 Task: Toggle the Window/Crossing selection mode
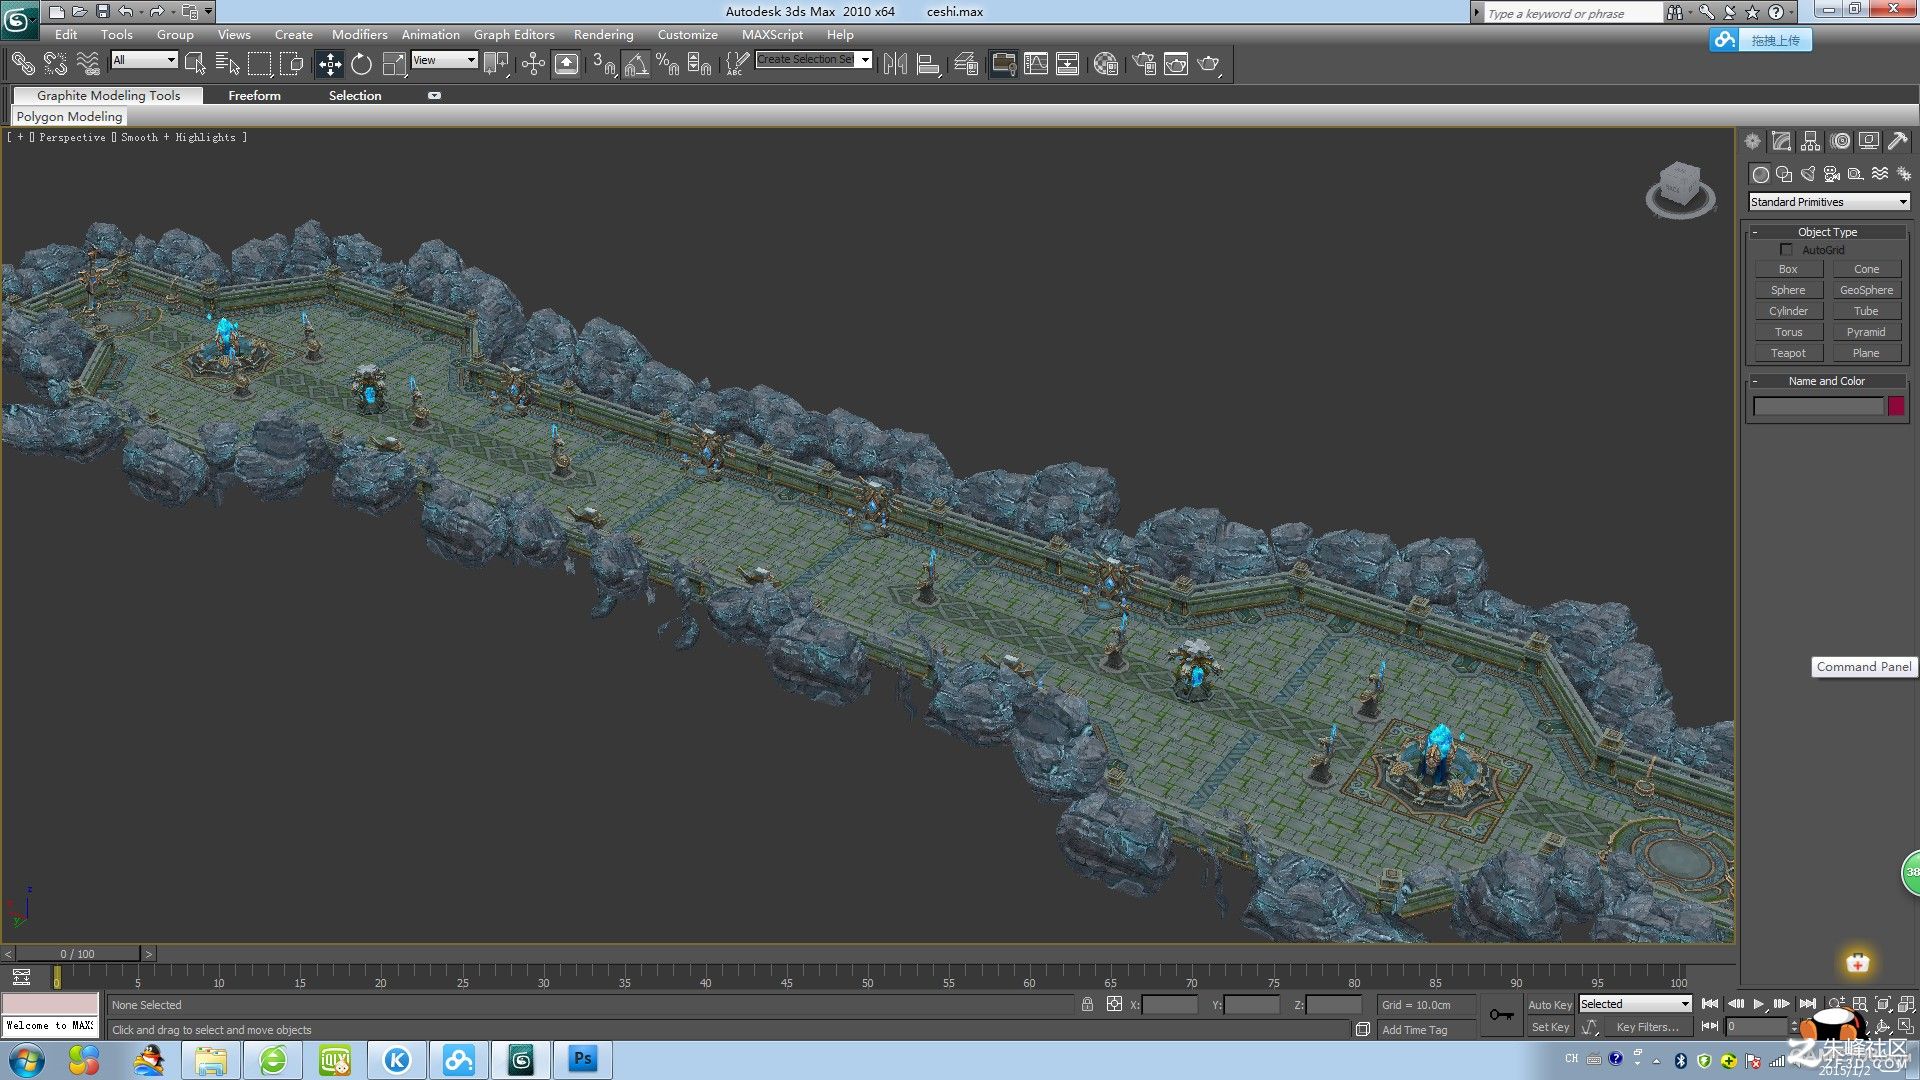[x=291, y=64]
